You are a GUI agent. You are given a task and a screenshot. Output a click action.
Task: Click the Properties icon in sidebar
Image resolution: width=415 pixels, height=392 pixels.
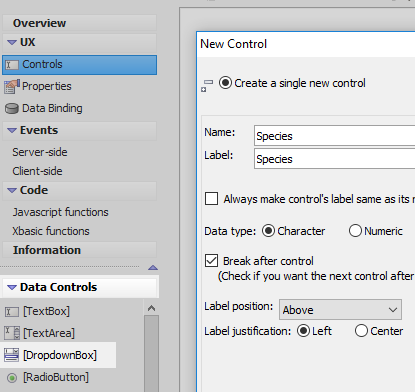point(12,87)
